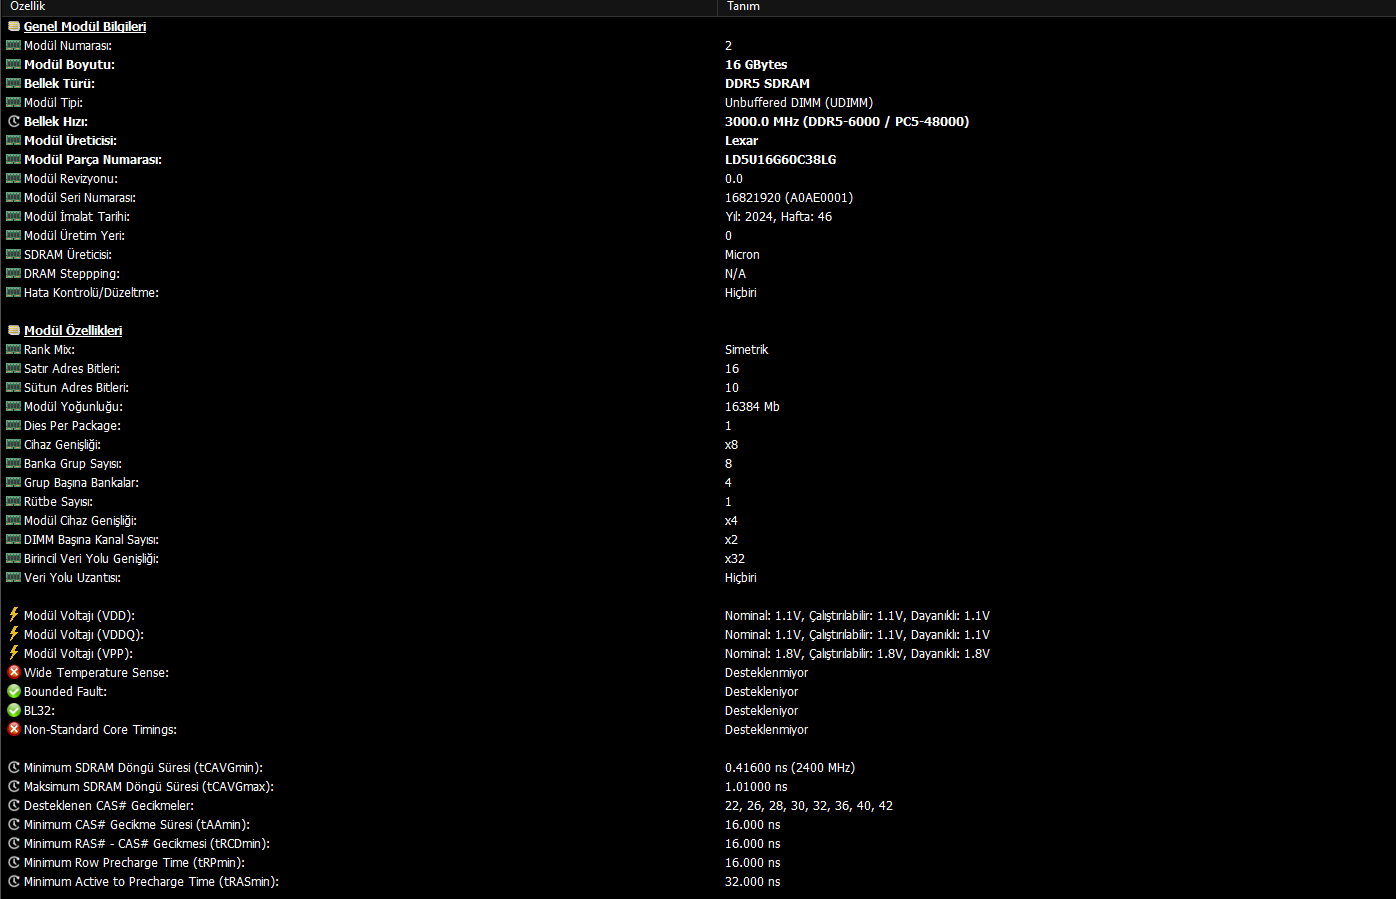Screen dimensions: 1396x899
Task: Select the Modül Revizyonu row label
Action: [71, 179]
